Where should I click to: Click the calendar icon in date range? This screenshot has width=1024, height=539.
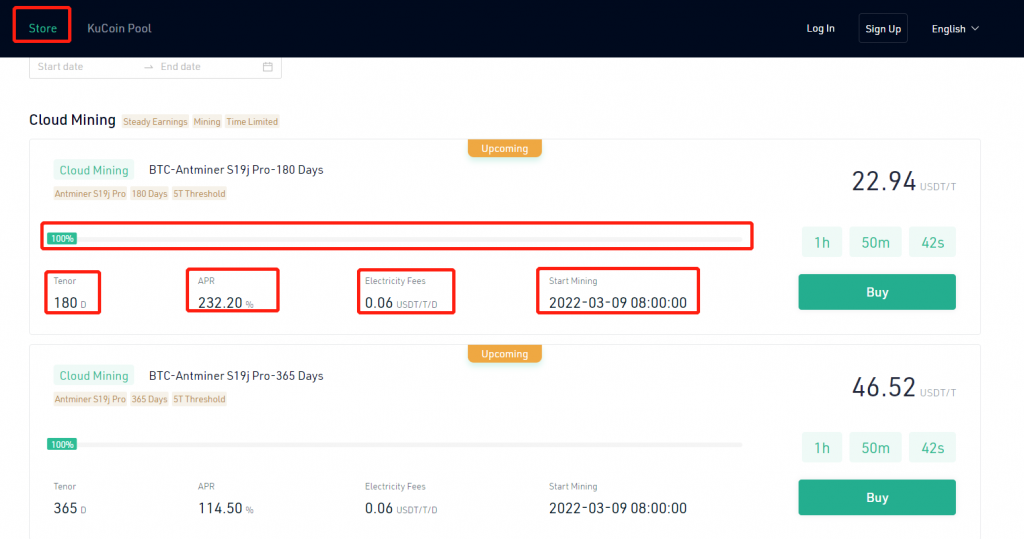(x=268, y=67)
